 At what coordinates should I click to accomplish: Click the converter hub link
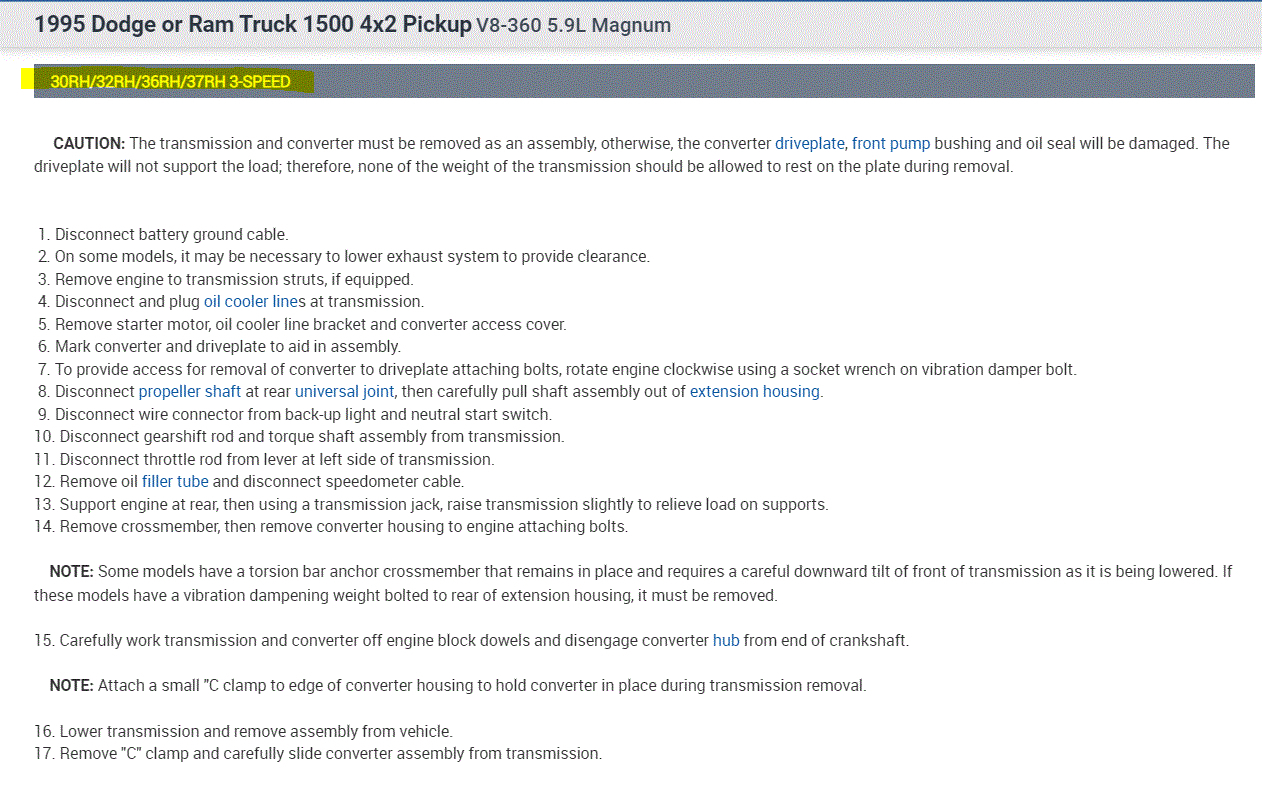pyautogui.click(x=726, y=640)
